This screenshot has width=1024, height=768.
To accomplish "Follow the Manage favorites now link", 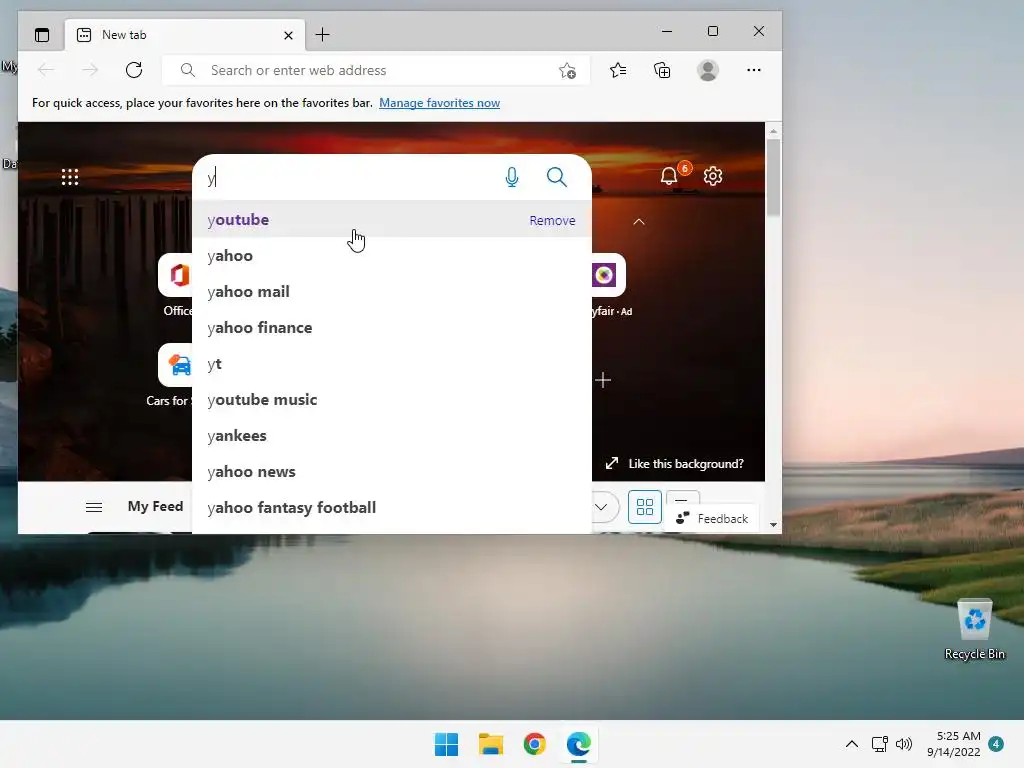I will tap(440, 103).
